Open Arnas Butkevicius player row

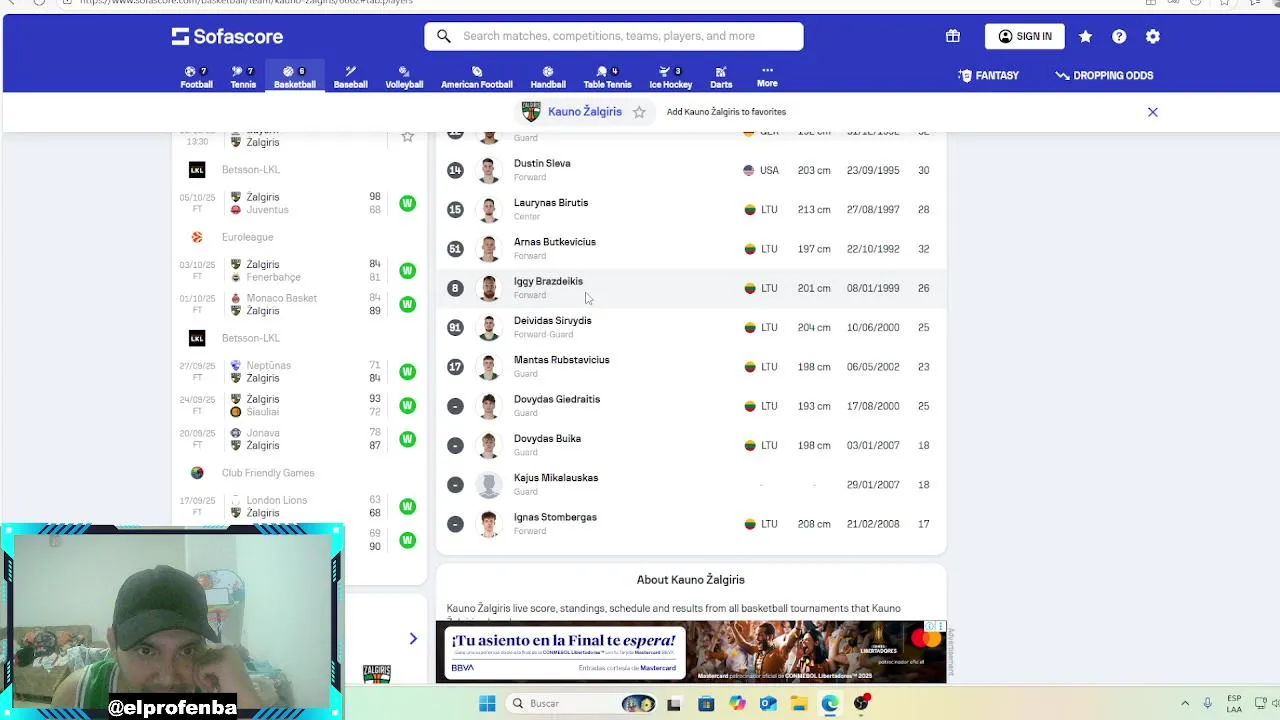coord(691,248)
